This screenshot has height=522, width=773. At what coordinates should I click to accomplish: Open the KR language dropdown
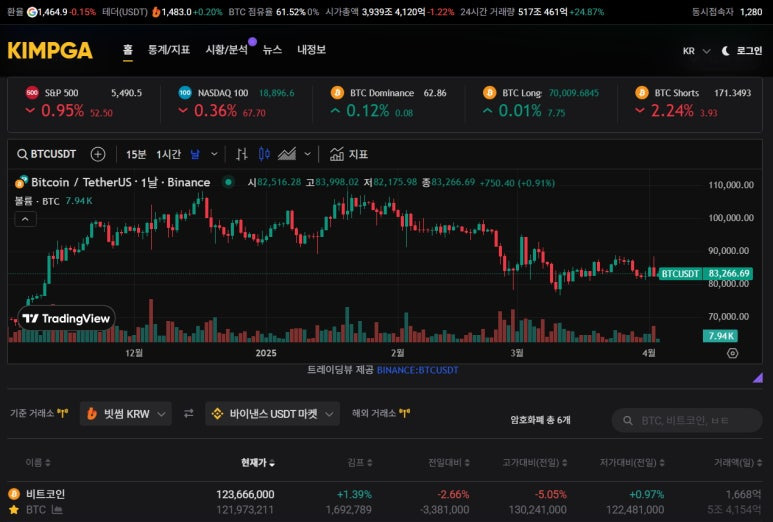point(696,51)
